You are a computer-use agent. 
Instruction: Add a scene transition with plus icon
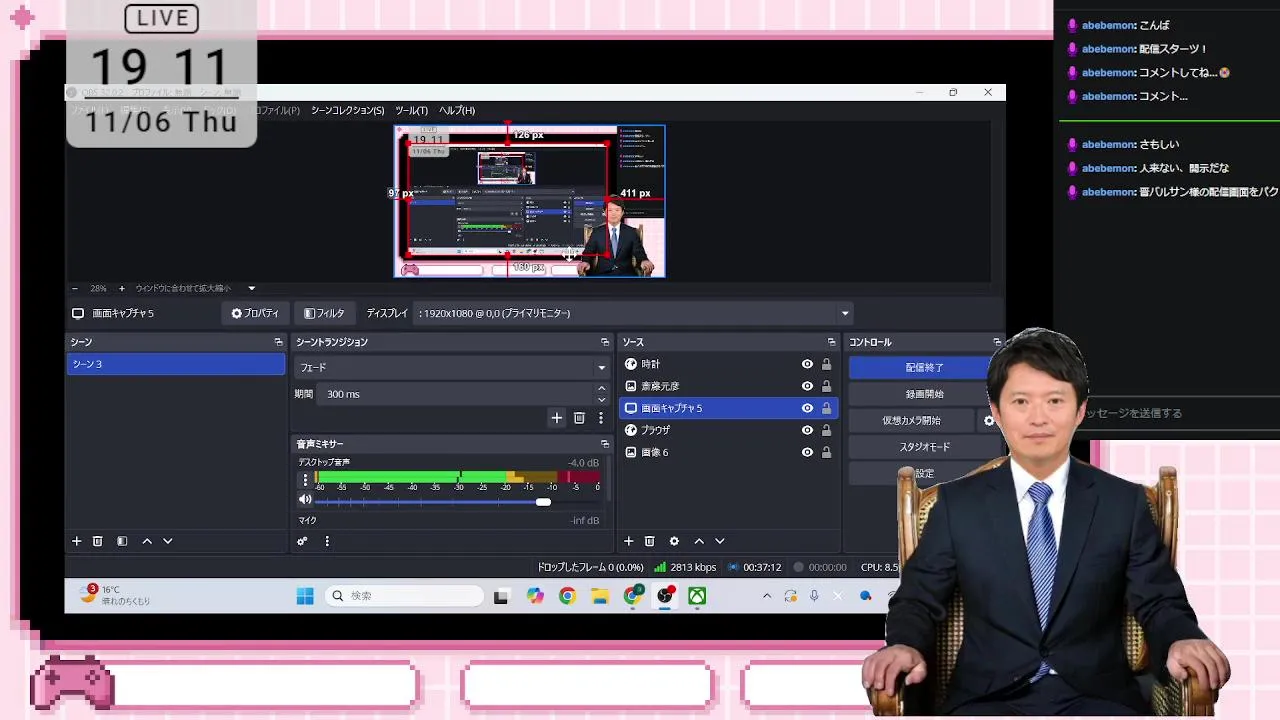[x=557, y=418]
